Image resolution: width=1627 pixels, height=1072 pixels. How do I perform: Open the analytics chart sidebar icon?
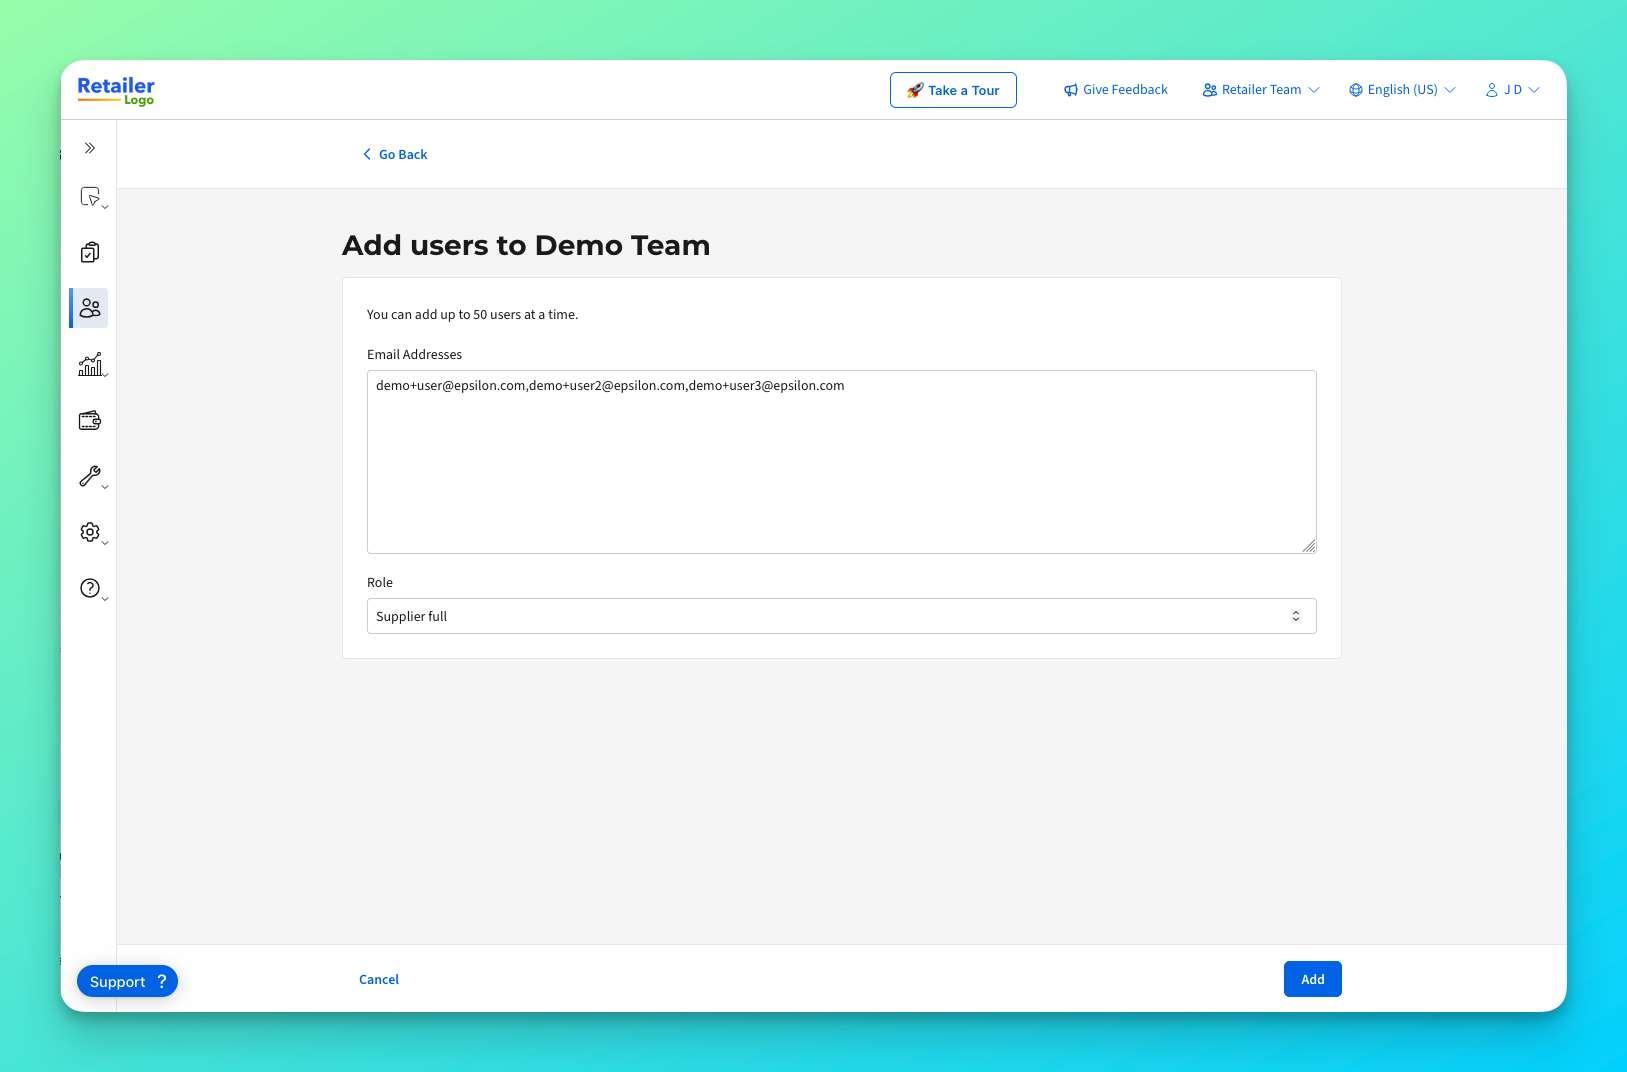(x=92, y=365)
